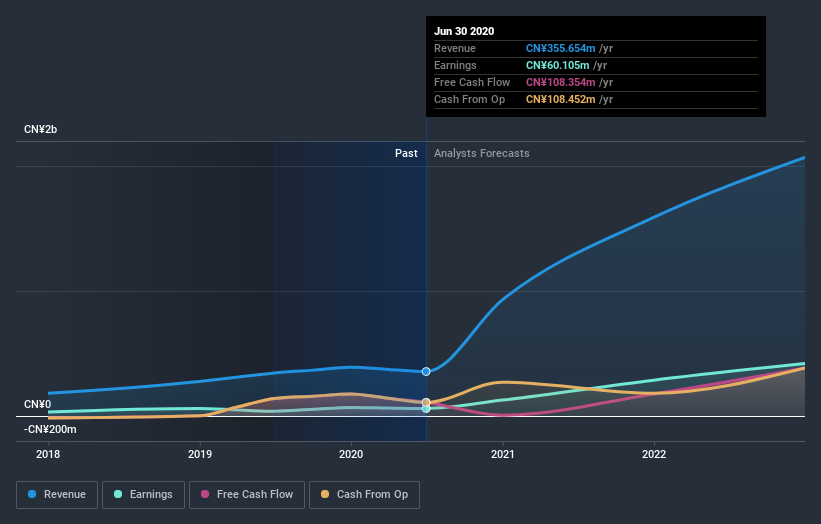Screen dimensions: 821x524
Task: Click the Revenue row label in tooltip
Action: pos(455,48)
